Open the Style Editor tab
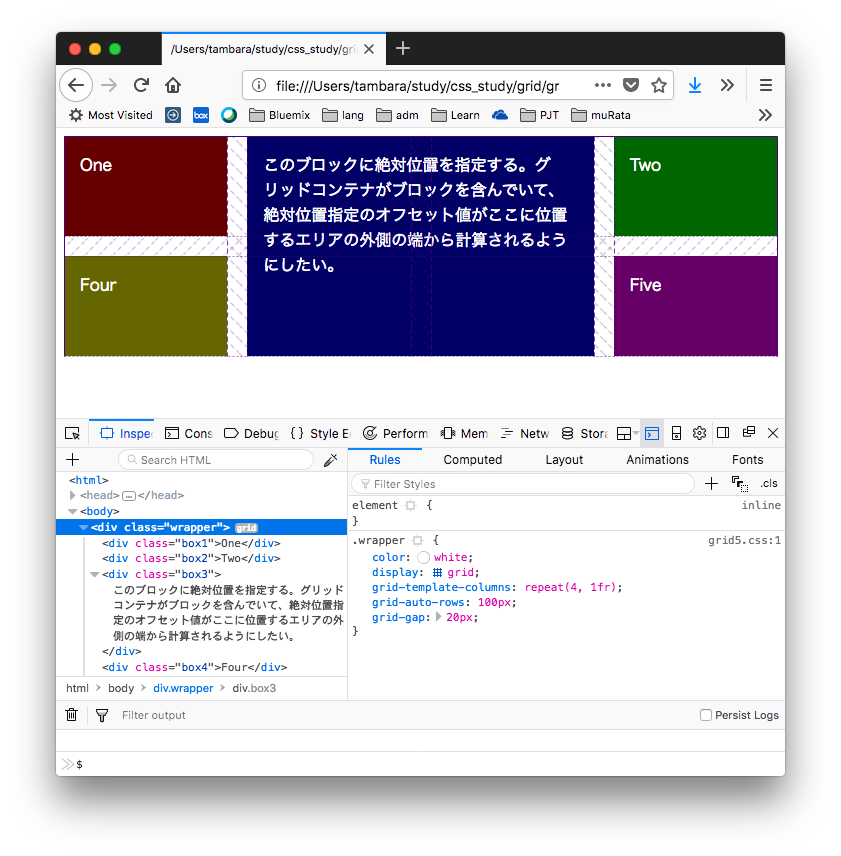 pos(320,433)
